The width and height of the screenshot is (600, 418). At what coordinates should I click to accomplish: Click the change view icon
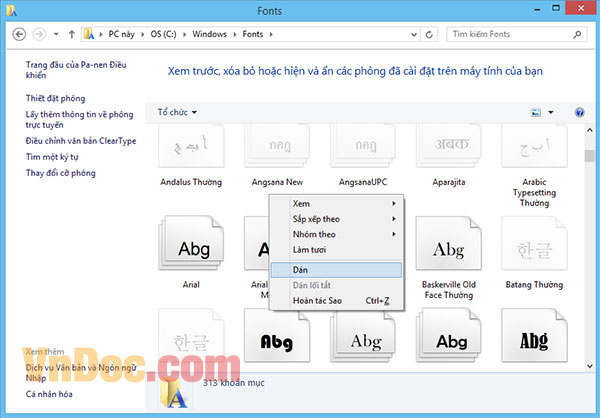coord(536,112)
